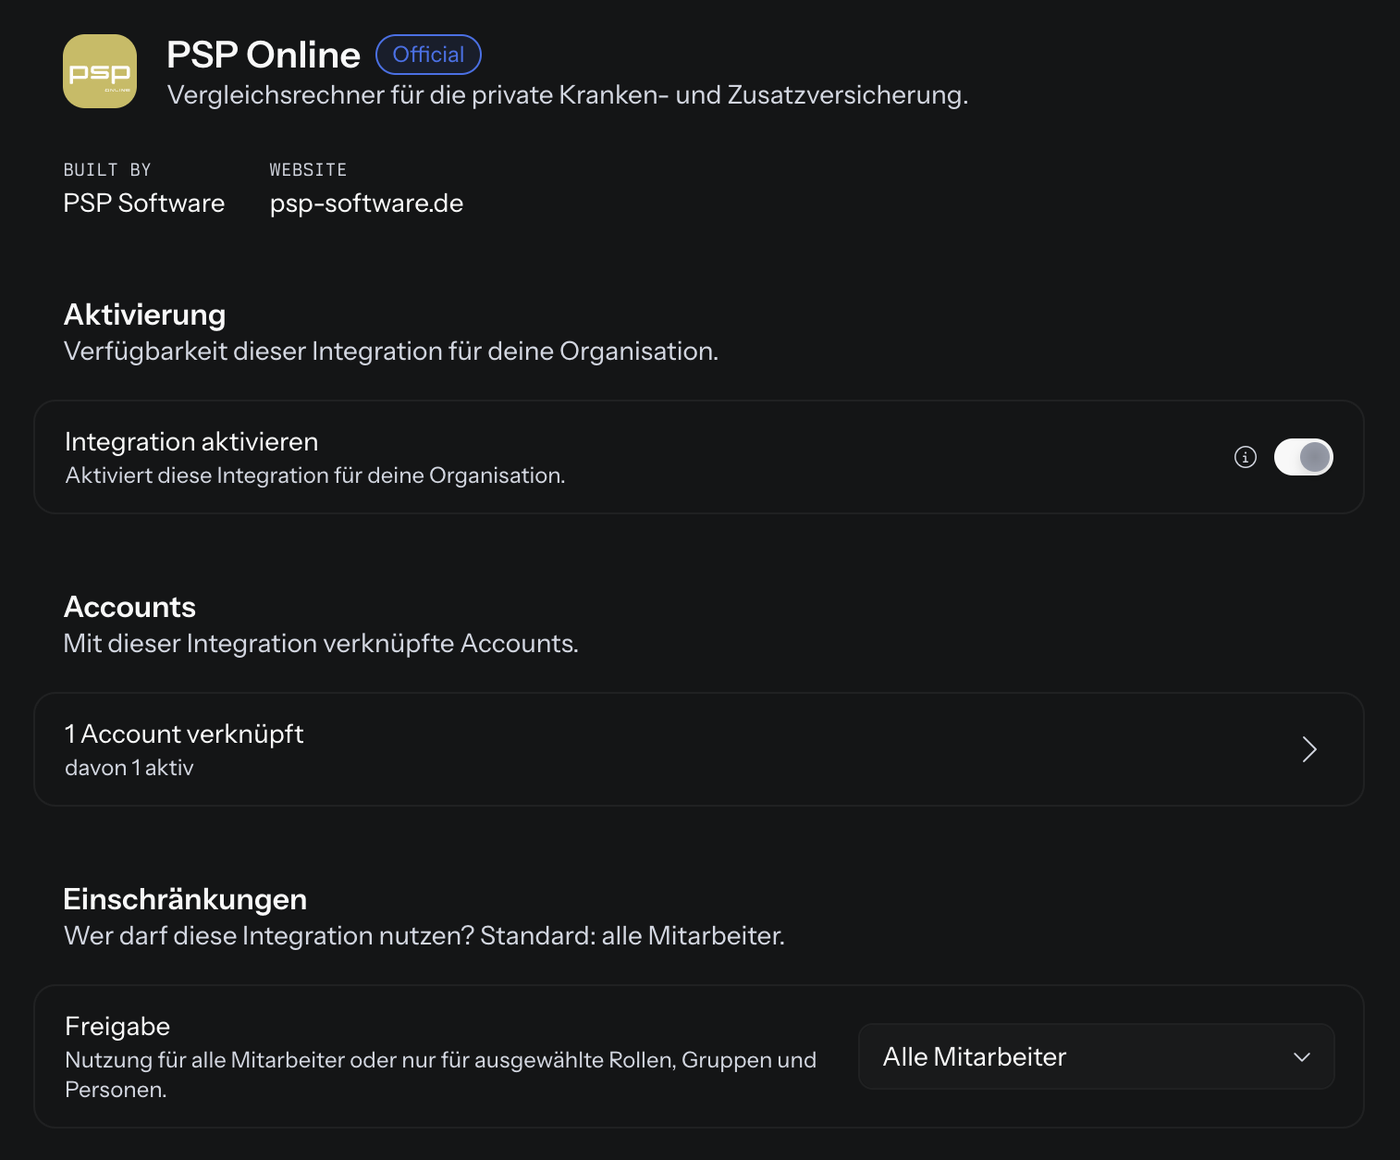Click the Official badge
This screenshot has width=1400, height=1160.
point(428,54)
